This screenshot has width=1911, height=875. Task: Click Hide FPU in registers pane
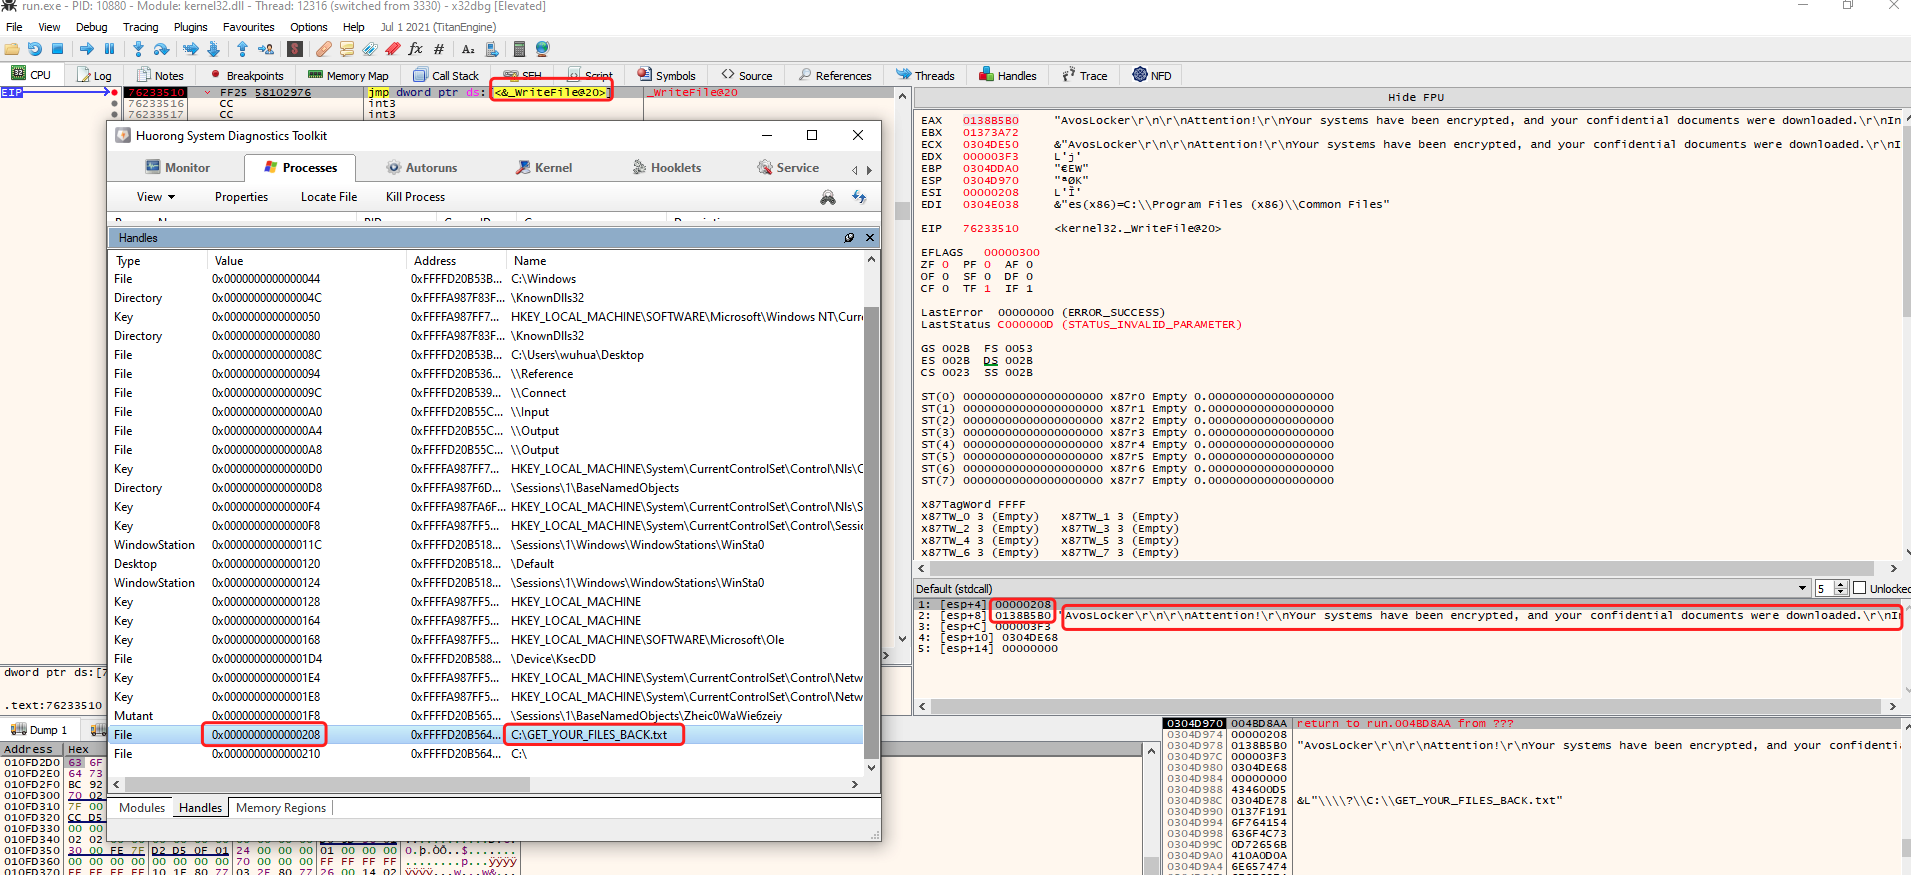tap(1415, 97)
